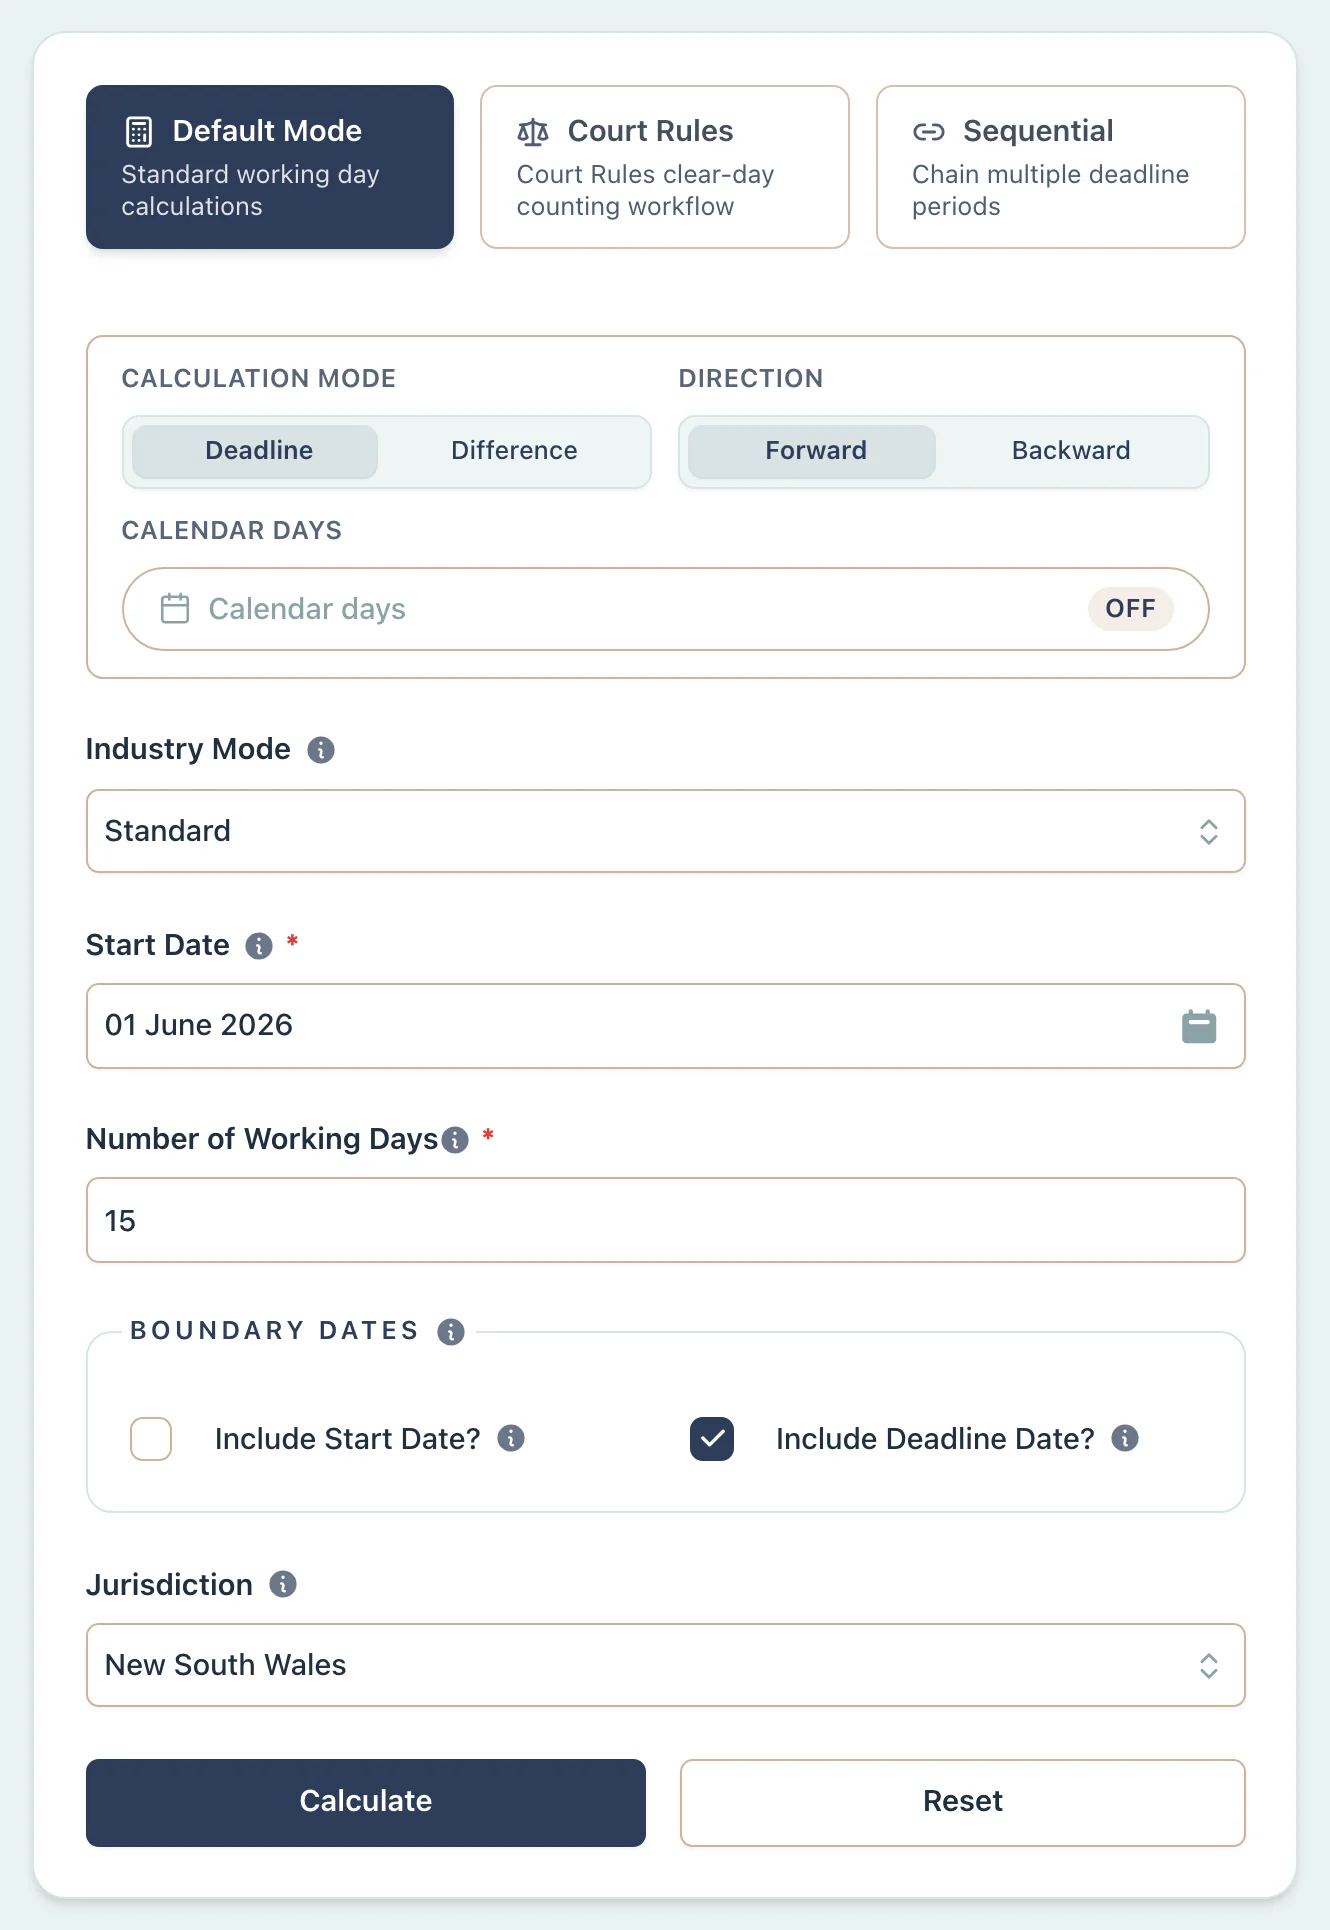Click the Industry Mode info icon
The image size is (1330, 1930).
click(x=321, y=750)
